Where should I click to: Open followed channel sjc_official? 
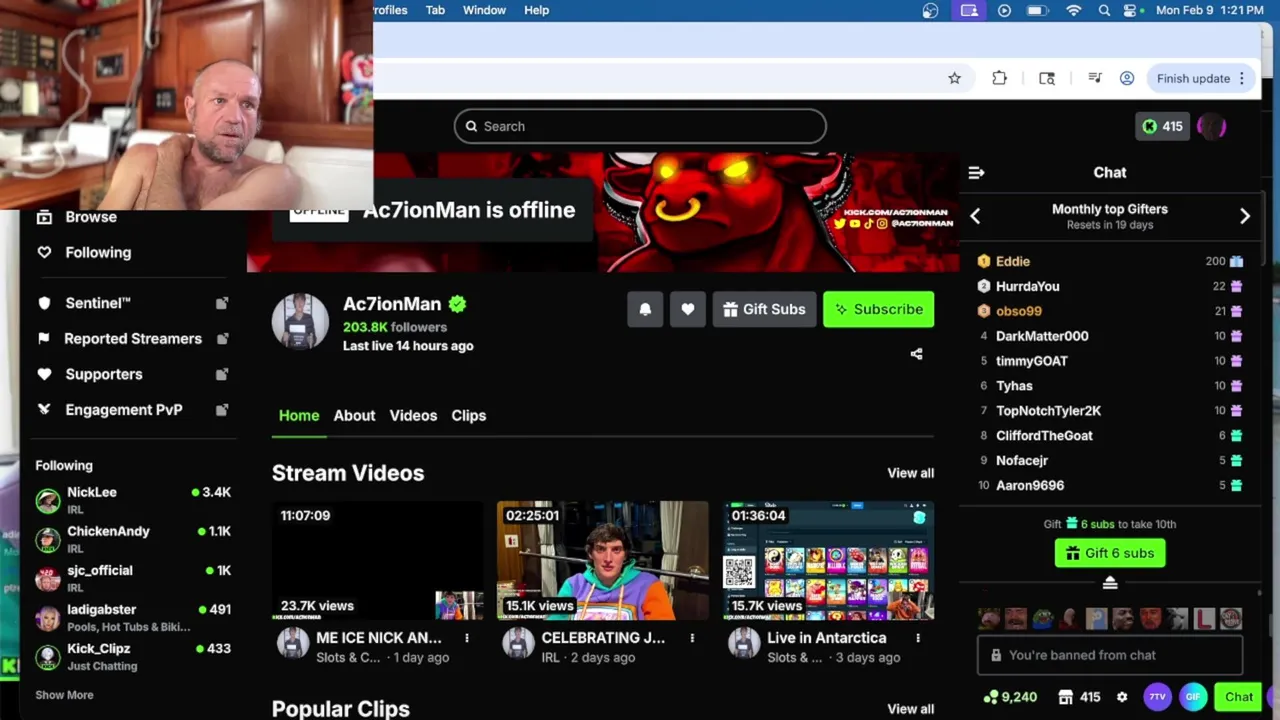pos(133,578)
